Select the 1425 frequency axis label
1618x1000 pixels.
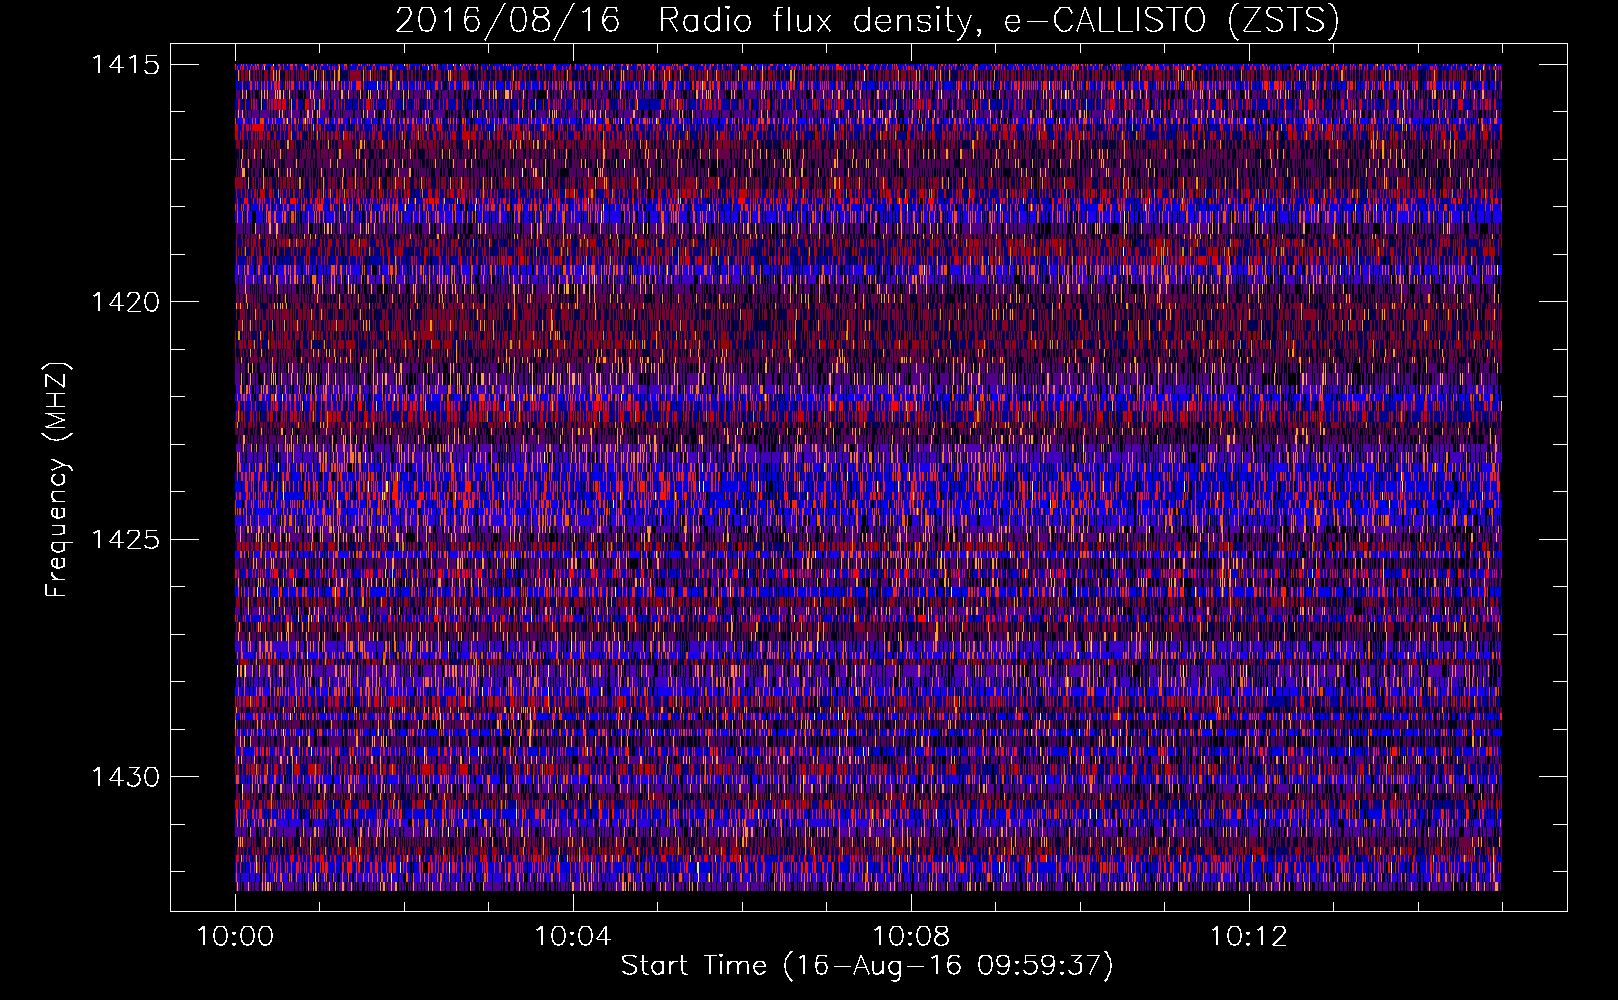pyautogui.click(x=125, y=540)
